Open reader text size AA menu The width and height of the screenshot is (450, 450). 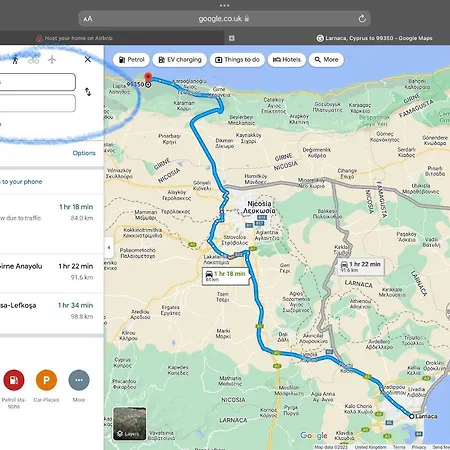coord(88,19)
